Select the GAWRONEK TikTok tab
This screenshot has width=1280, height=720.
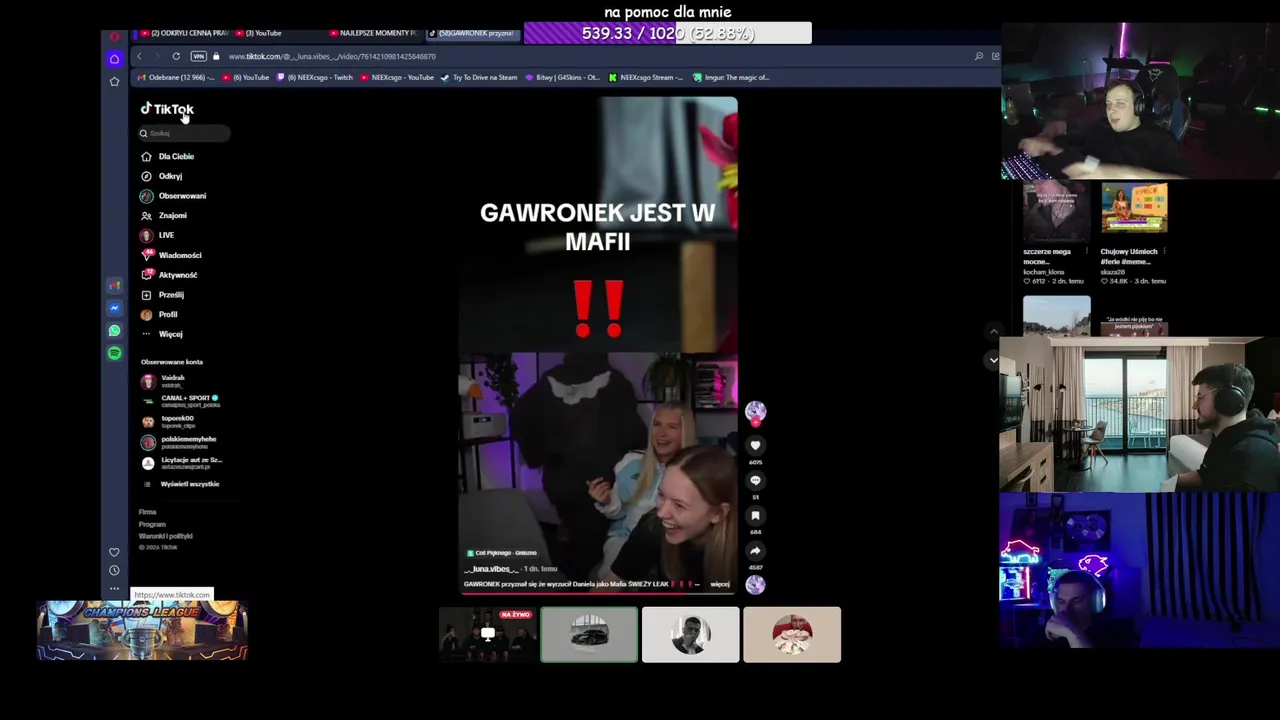coord(474,33)
